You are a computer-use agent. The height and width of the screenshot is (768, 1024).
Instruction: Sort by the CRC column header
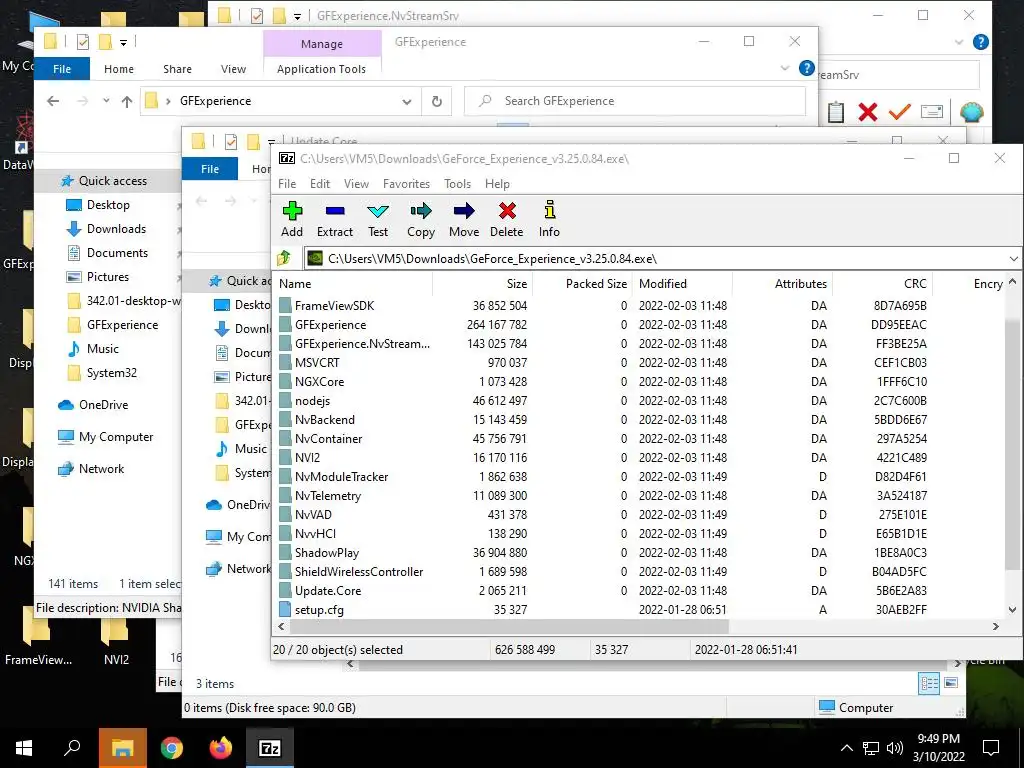883,283
